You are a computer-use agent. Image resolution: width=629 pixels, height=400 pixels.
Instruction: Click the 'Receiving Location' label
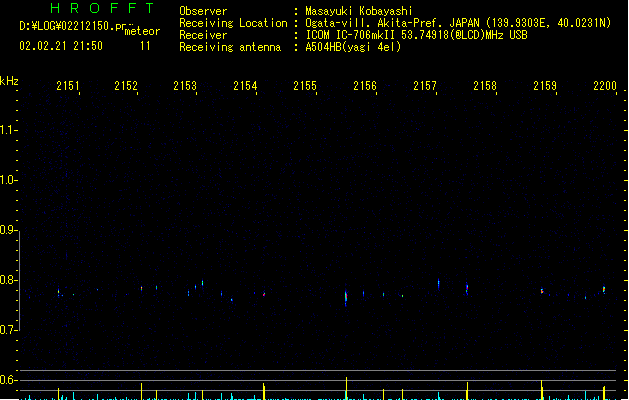(233, 23)
